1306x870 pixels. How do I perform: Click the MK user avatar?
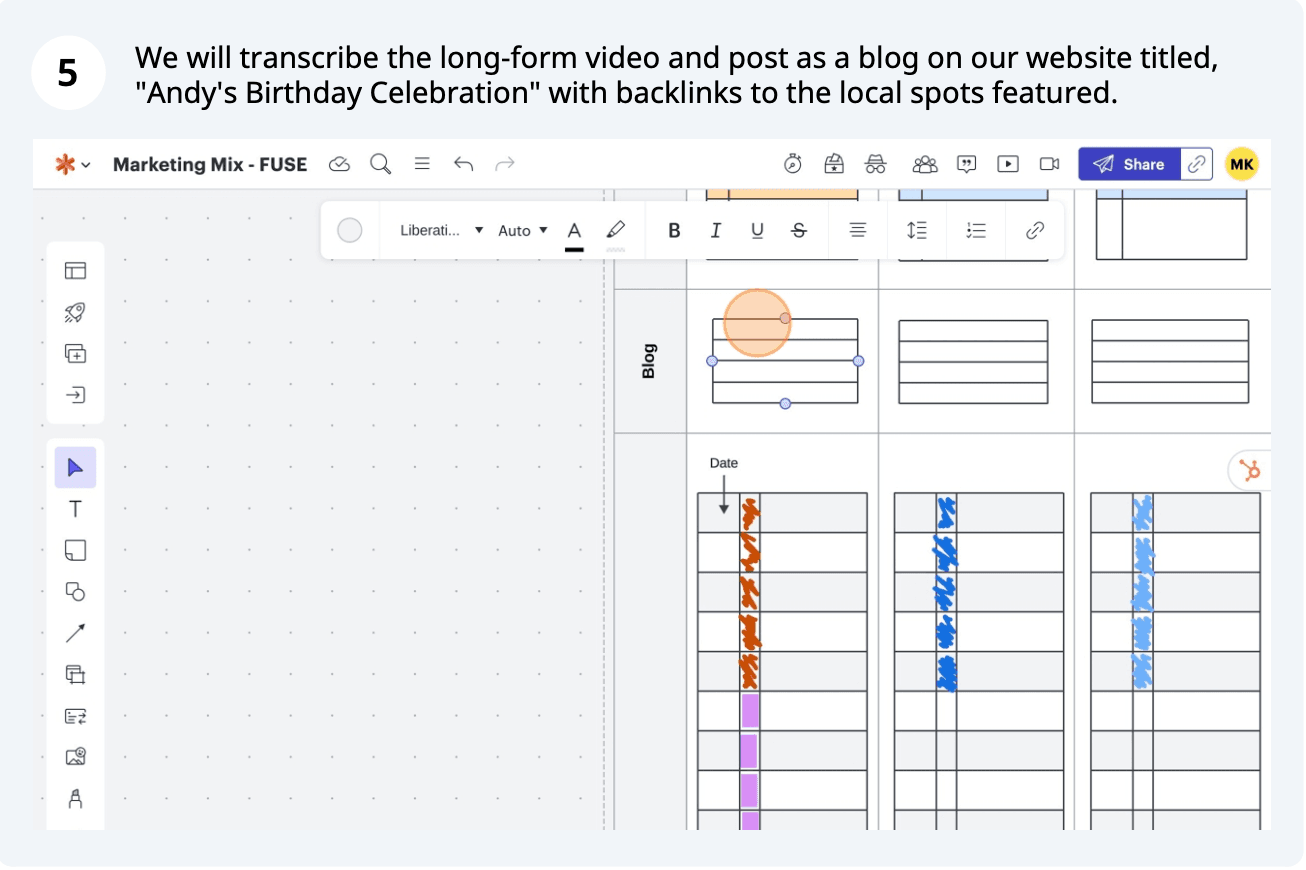click(x=1241, y=164)
